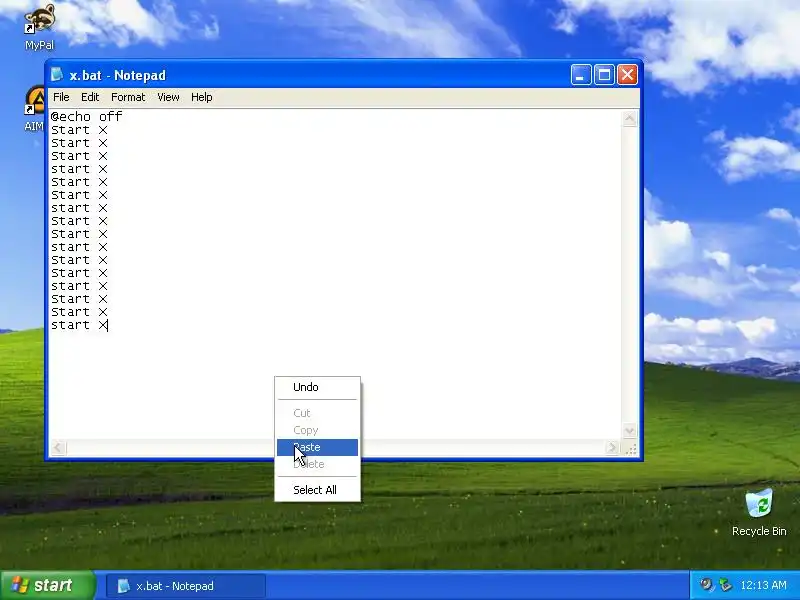
Task: Click the resize grip at Notepad's corner
Action: tap(631, 448)
